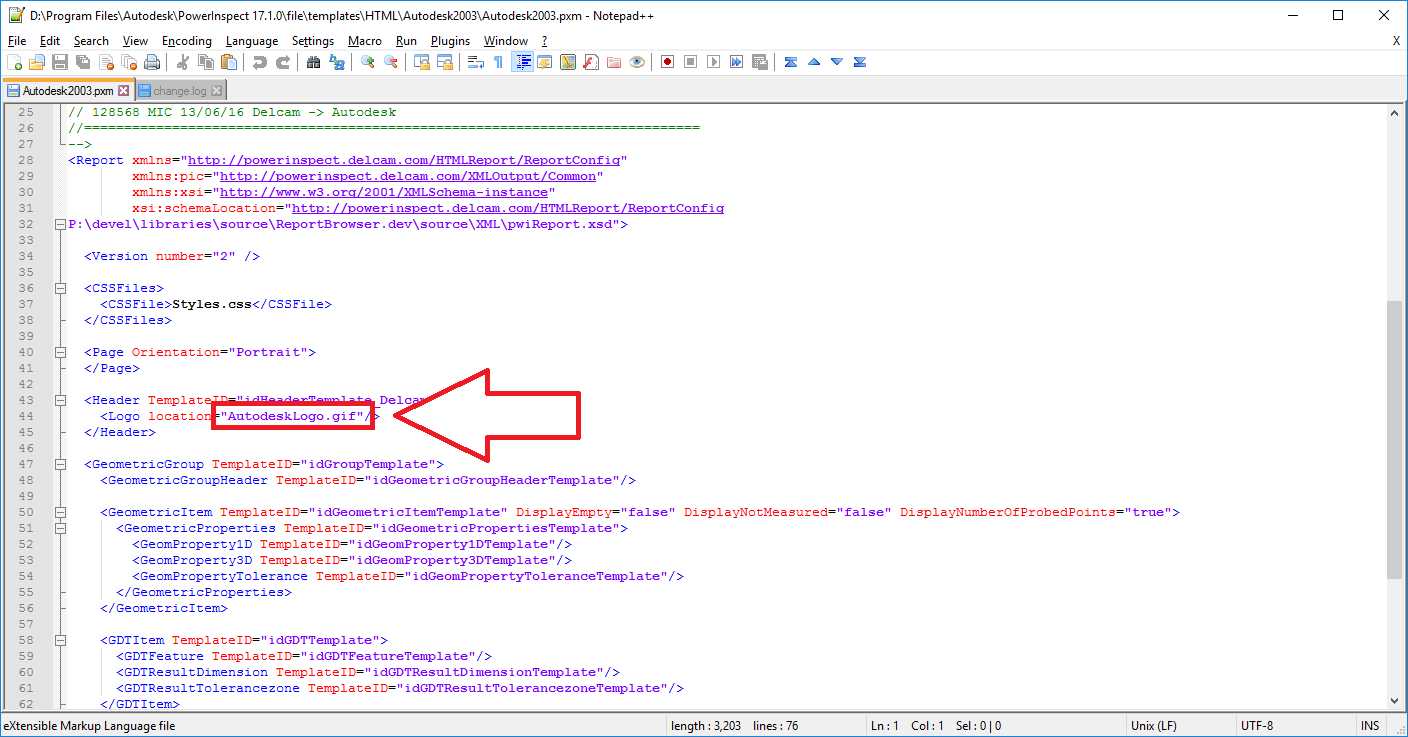The width and height of the screenshot is (1408, 737).
Task: Click the Undo arrow icon
Action: tap(261, 62)
